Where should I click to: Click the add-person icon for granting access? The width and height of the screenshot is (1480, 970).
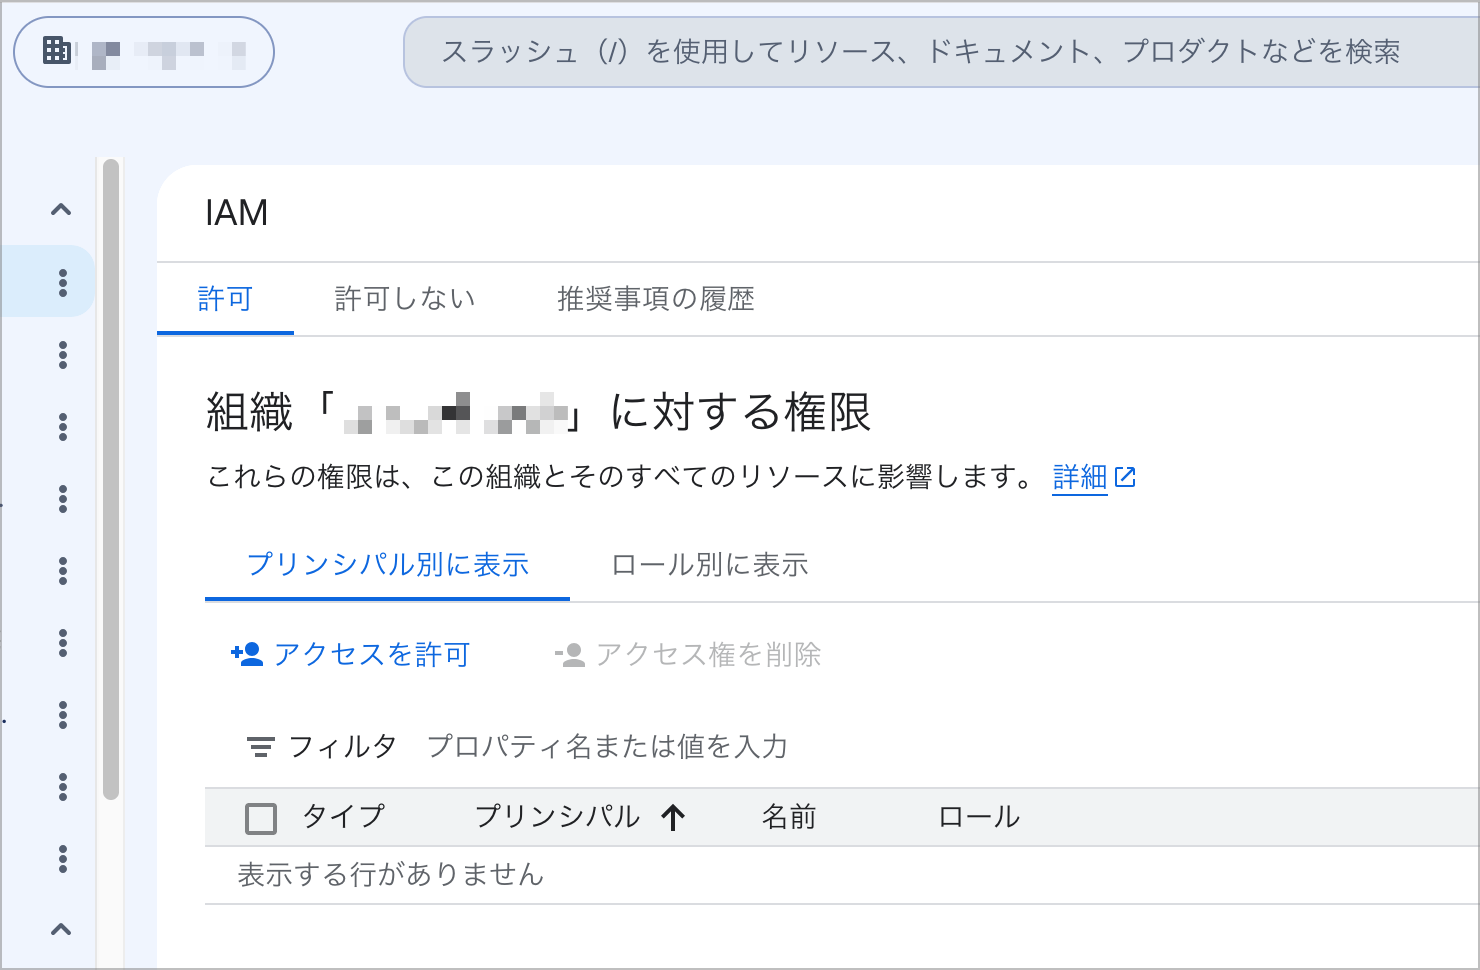coord(247,655)
